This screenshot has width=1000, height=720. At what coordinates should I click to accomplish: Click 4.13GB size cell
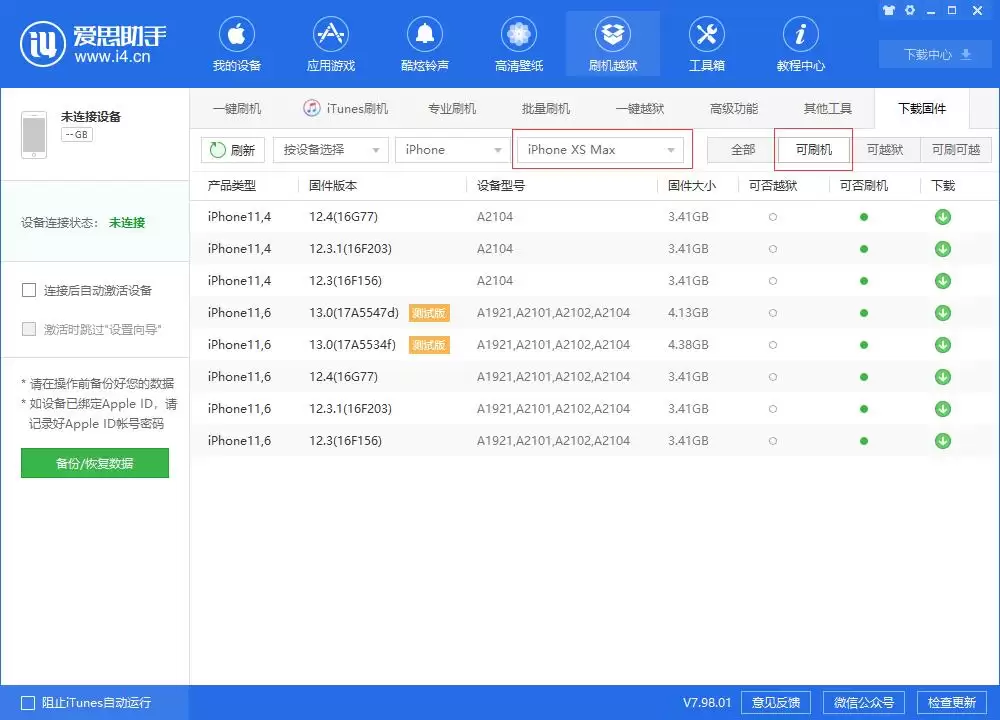[x=688, y=313]
